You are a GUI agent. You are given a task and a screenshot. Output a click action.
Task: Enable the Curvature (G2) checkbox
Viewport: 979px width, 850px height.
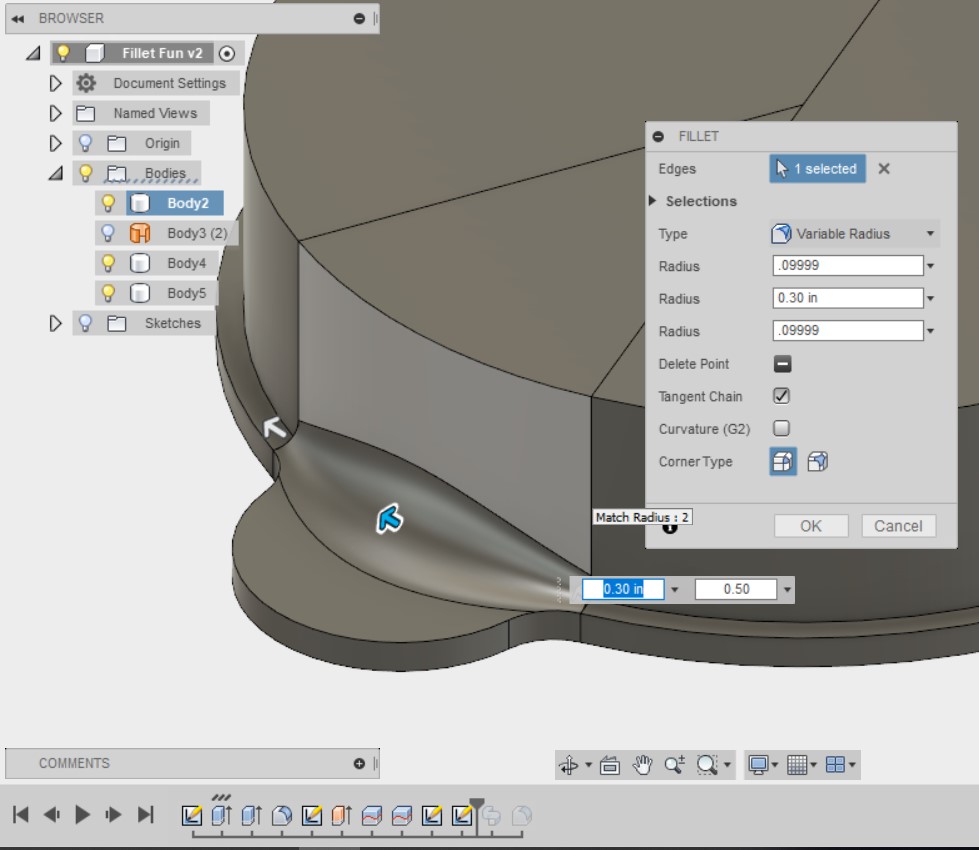(782, 428)
